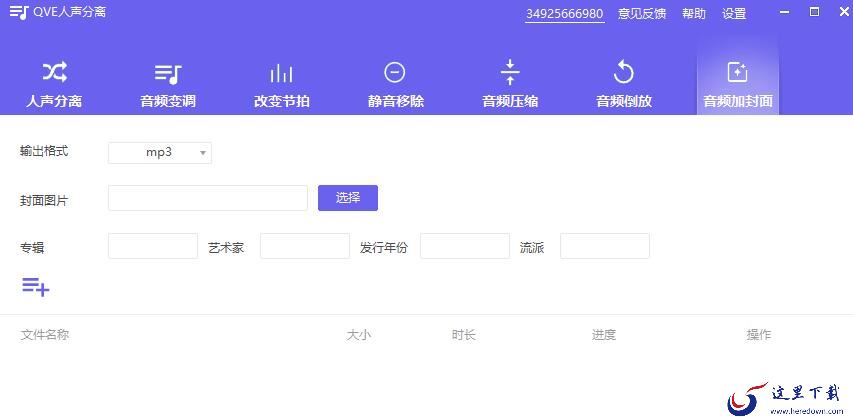
Task: Open 意见反馈 feedback link
Action: coord(642,14)
